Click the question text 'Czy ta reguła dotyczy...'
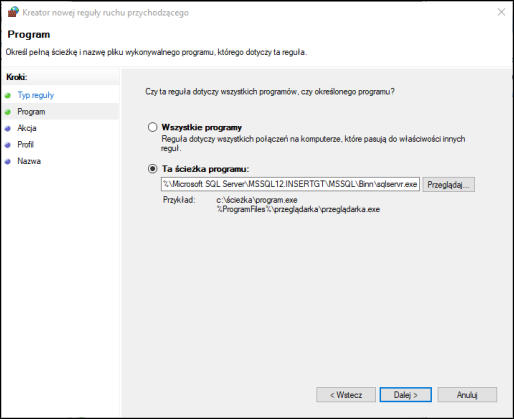This screenshot has height=419, width=514. click(x=270, y=91)
